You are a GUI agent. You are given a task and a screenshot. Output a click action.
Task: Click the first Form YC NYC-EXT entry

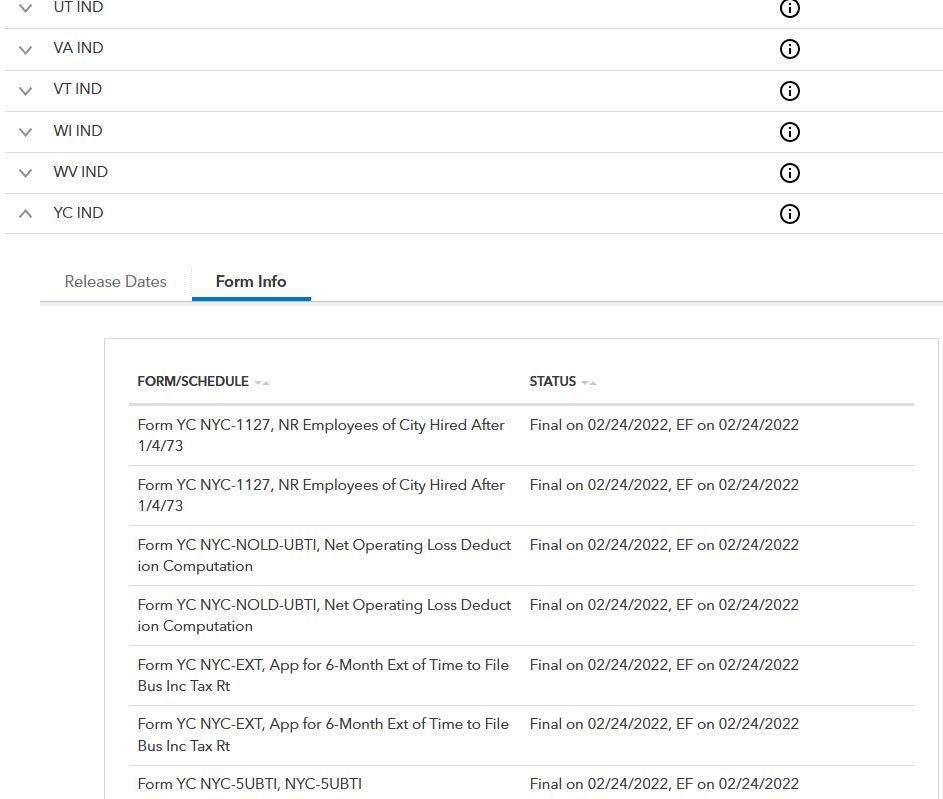(x=323, y=675)
